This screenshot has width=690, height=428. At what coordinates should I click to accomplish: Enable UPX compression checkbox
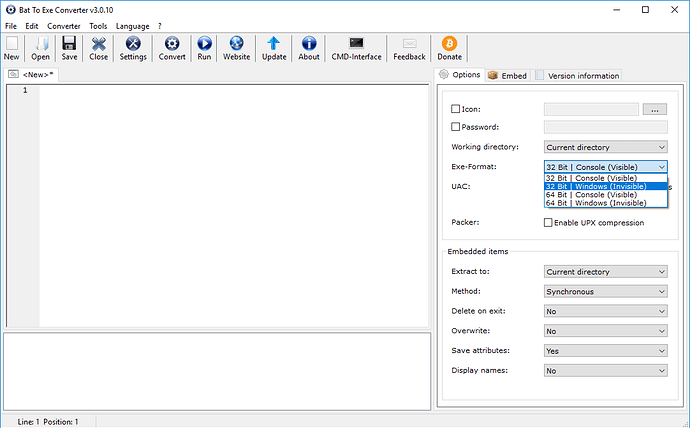[x=548, y=222]
